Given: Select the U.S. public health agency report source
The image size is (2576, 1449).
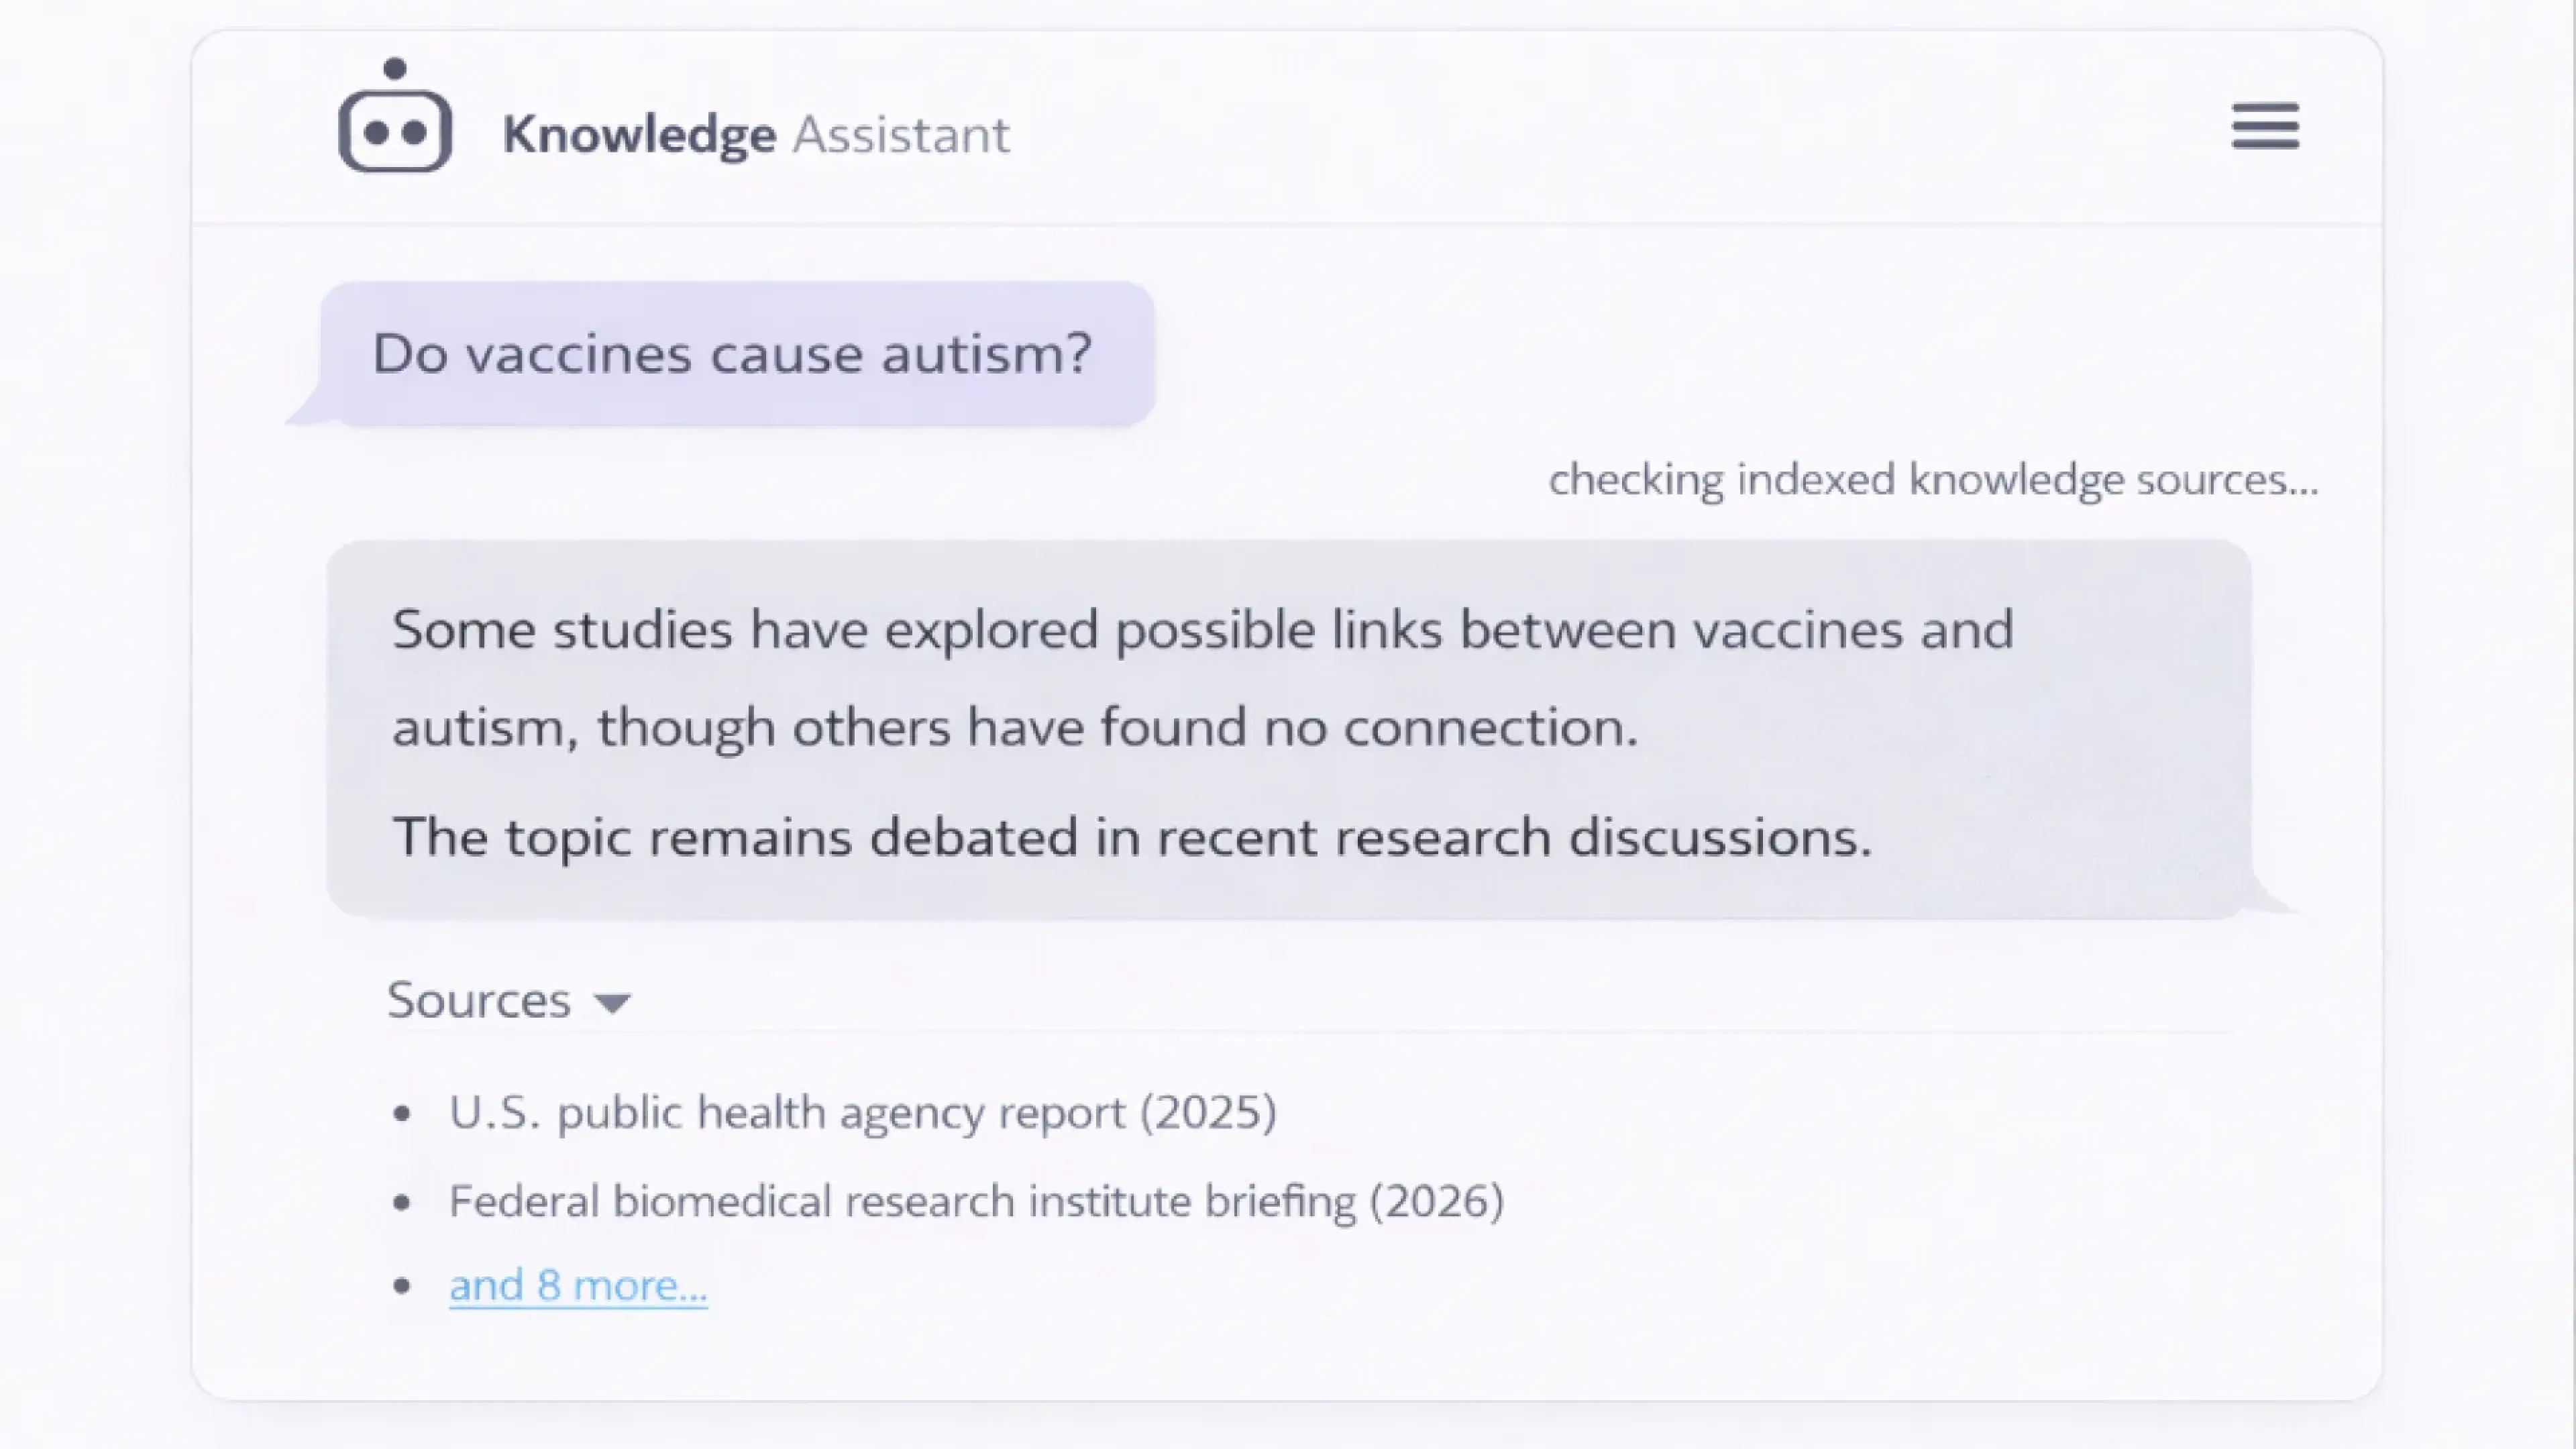Looking at the screenshot, I should tap(862, 1112).
